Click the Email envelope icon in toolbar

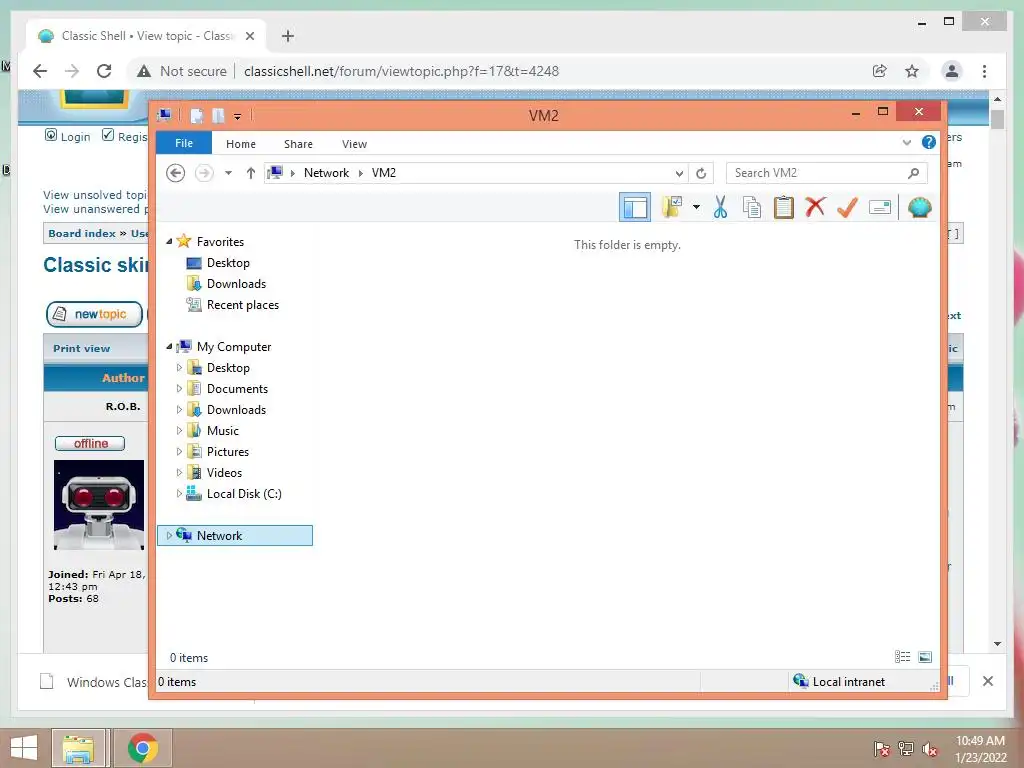(x=880, y=208)
